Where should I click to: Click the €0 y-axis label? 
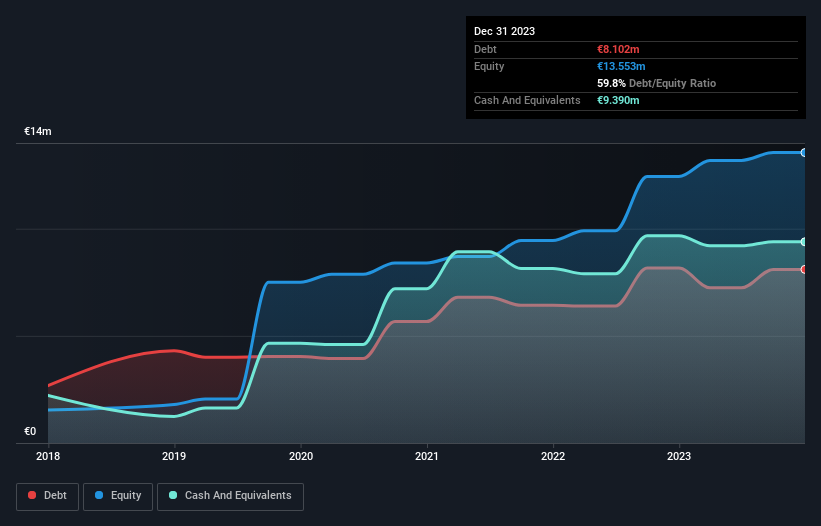pyautogui.click(x=30, y=431)
